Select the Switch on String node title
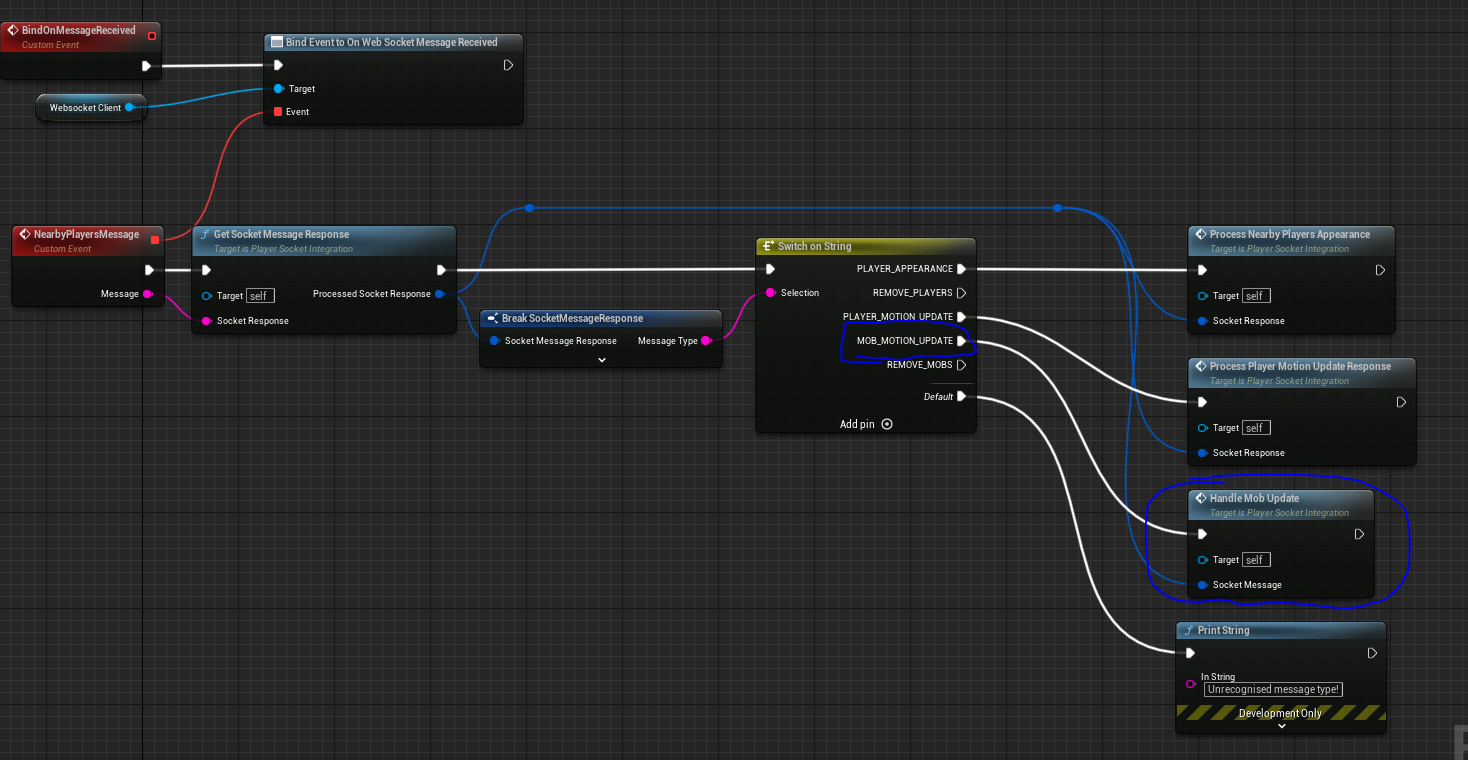The width and height of the screenshot is (1468, 760). pos(814,246)
